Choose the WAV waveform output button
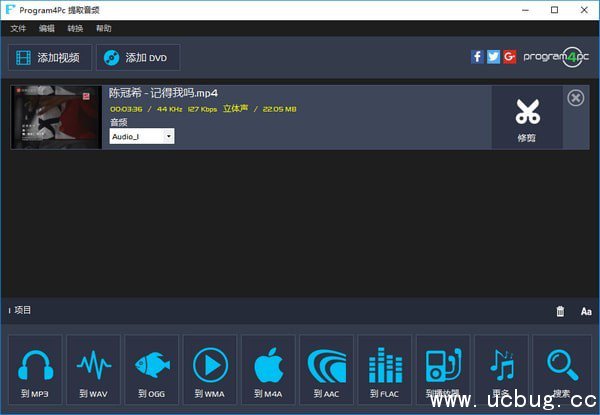 [93, 370]
